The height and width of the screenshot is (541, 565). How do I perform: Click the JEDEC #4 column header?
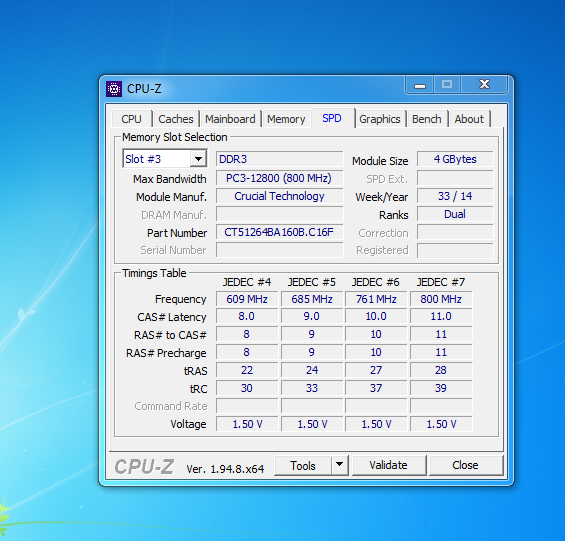pos(247,282)
